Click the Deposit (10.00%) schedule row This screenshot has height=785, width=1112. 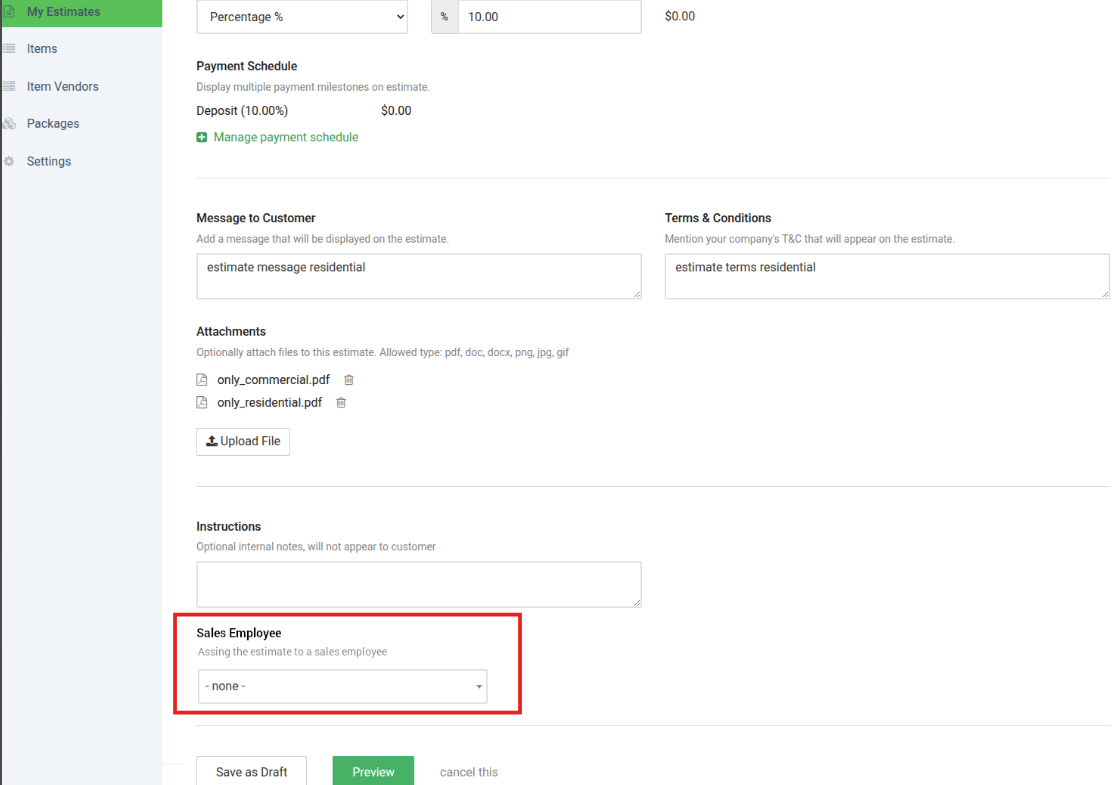(x=304, y=111)
